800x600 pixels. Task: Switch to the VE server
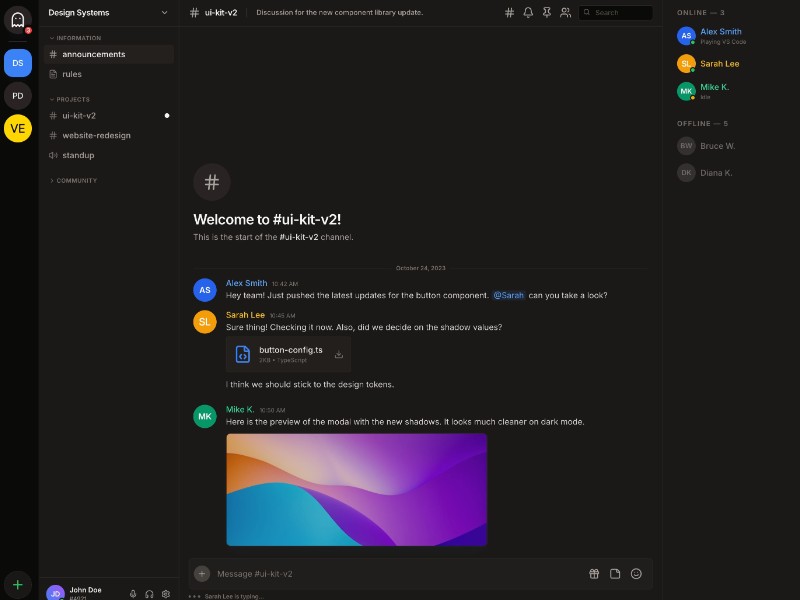[x=18, y=128]
